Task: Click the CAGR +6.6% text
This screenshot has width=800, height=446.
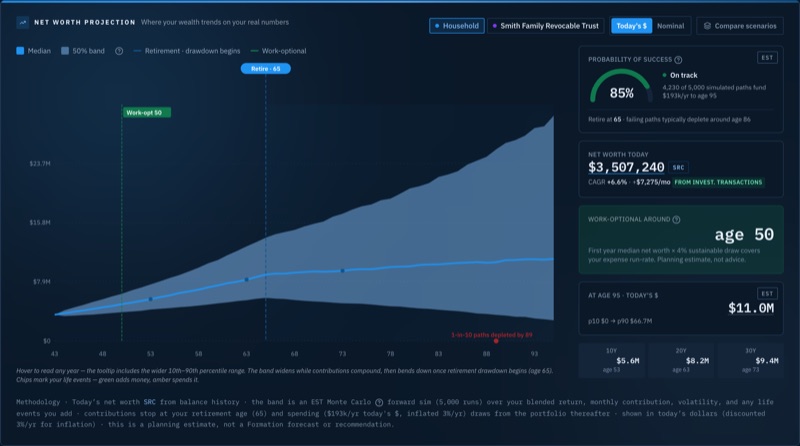Action: 607,182
